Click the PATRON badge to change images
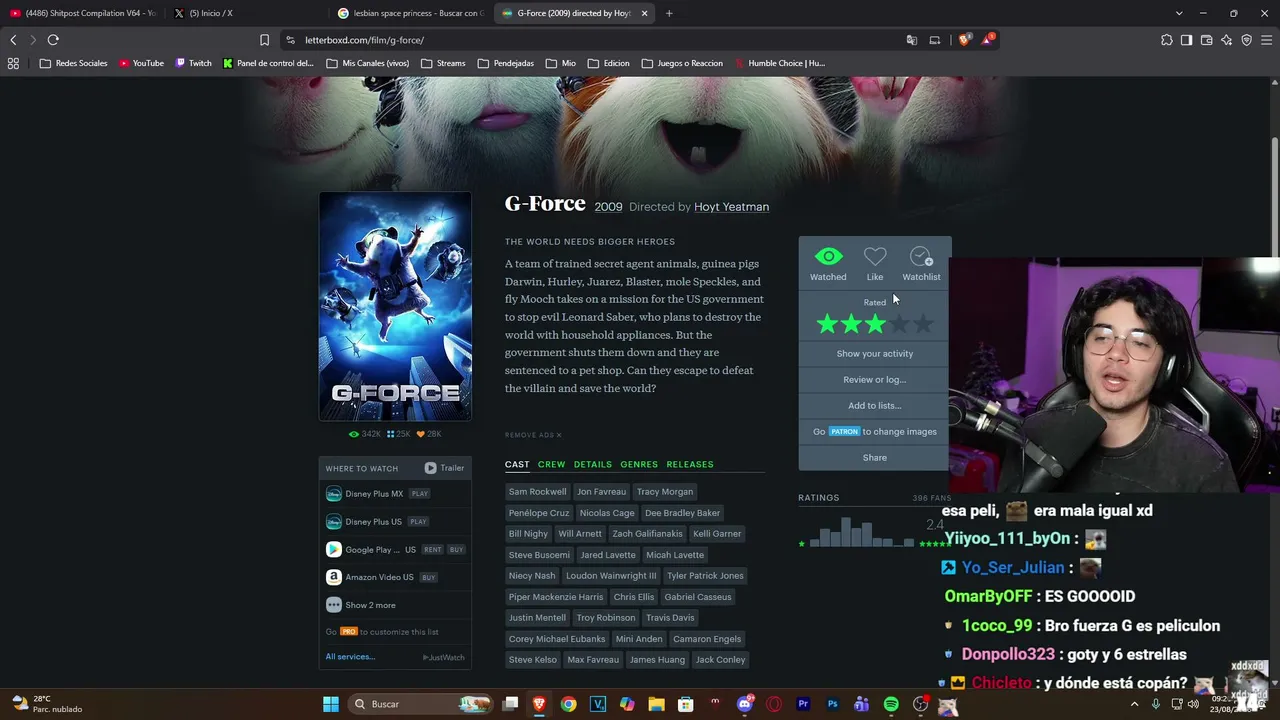1280x720 pixels. tap(844, 432)
